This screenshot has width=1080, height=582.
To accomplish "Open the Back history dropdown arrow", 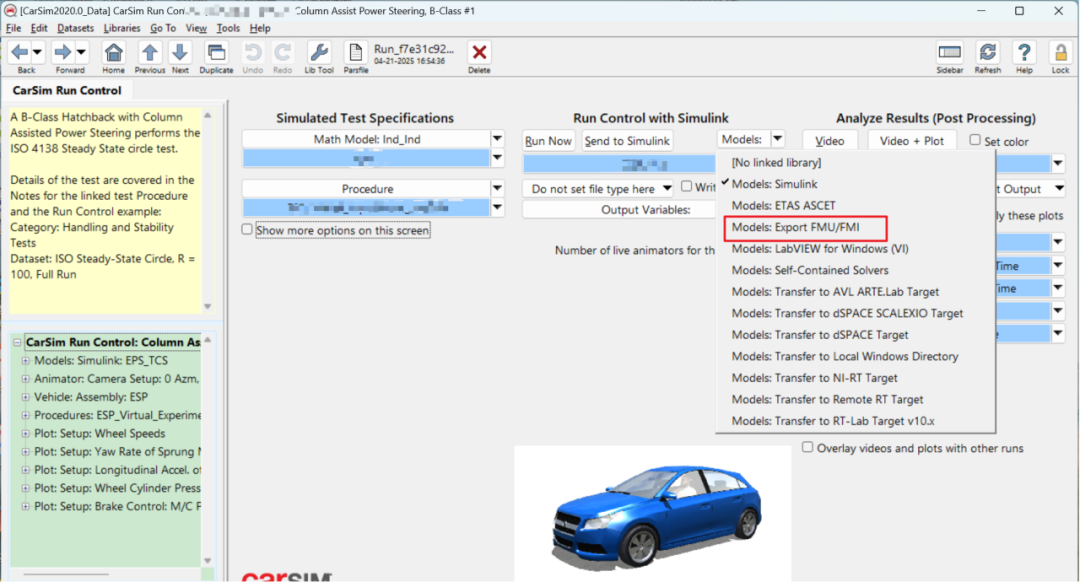I will point(37,52).
